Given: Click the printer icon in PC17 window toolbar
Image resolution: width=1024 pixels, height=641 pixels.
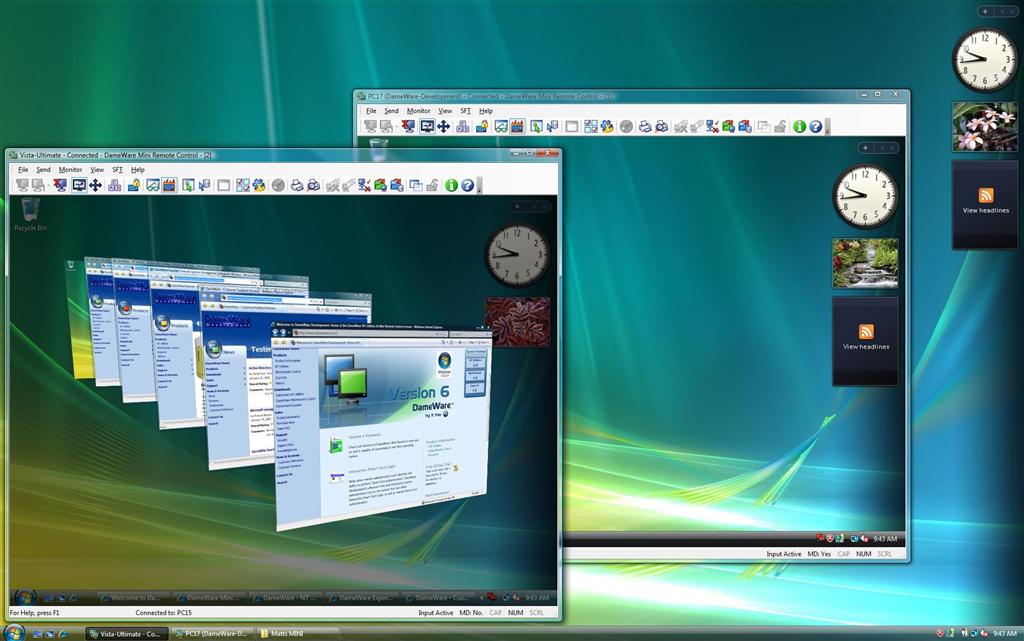Looking at the screenshot, I should tap(646, 126).
